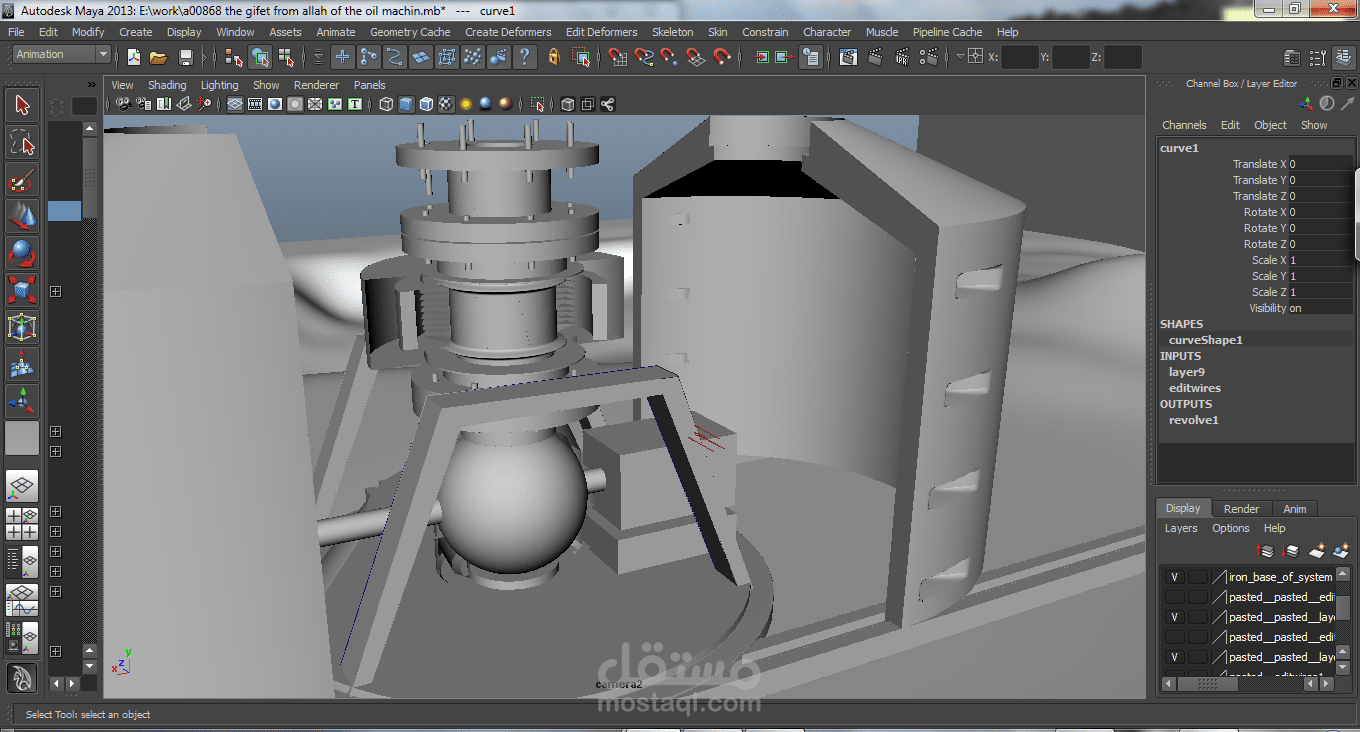Click the viewport wireframe cube icon
The width and height of the screenshot is (1360, 732).
coord(386,104)
